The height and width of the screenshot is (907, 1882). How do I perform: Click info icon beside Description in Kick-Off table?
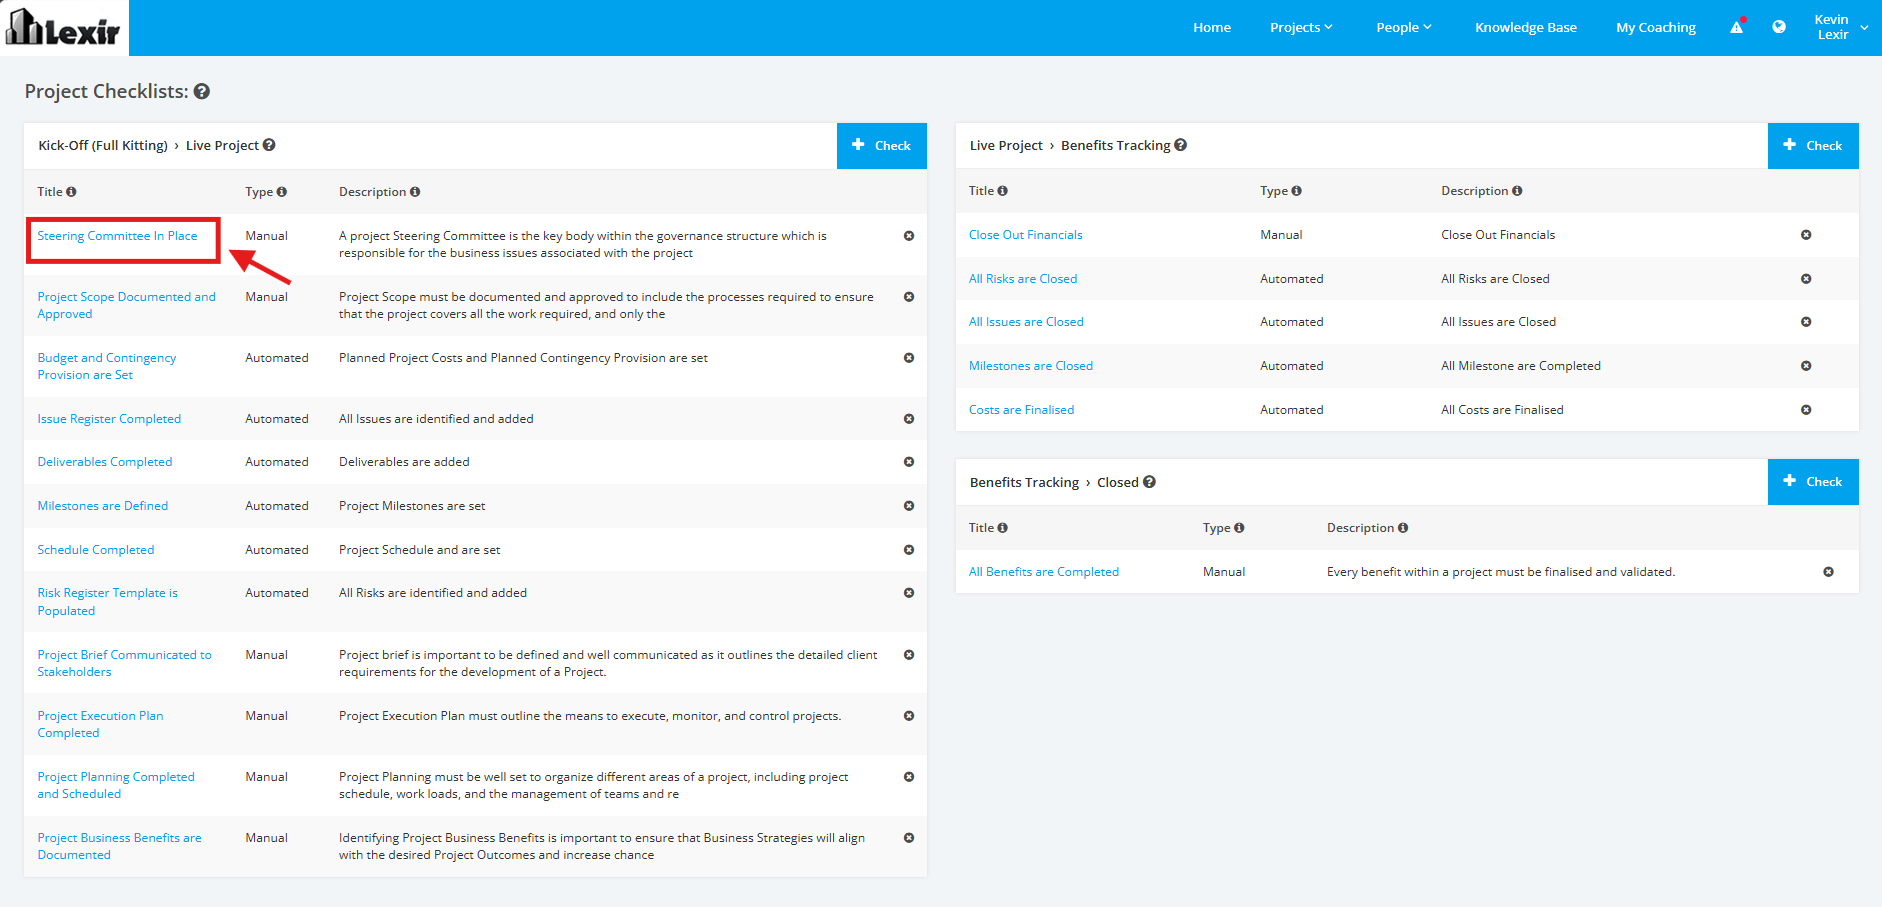(x=415, y=192)
